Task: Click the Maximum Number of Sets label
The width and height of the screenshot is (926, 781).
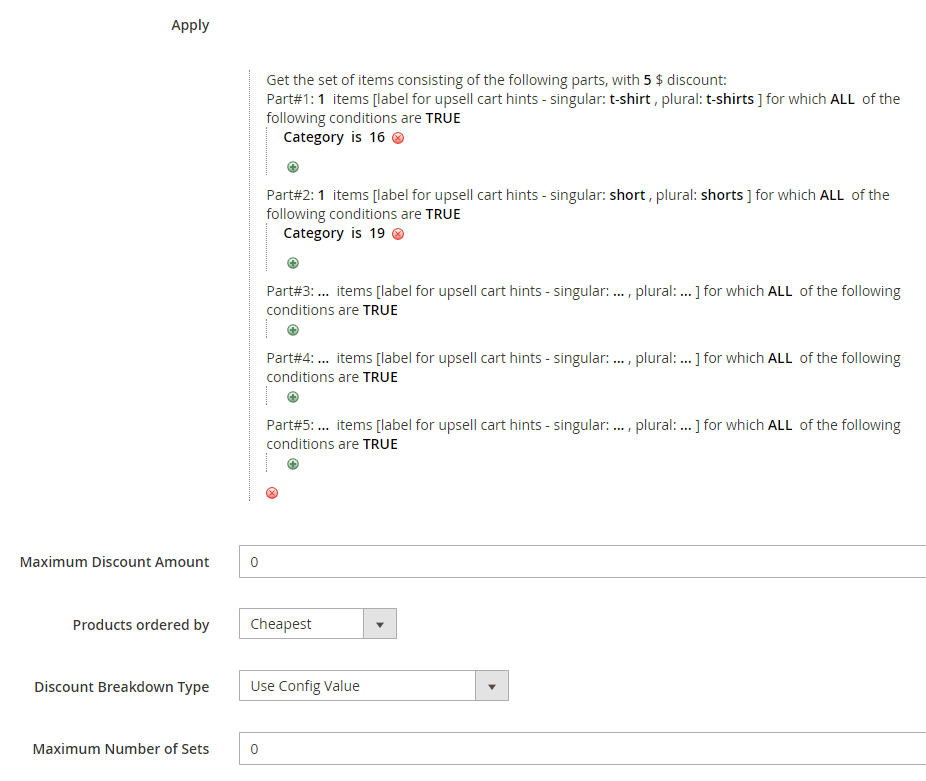Action: [x=121, y=749]
